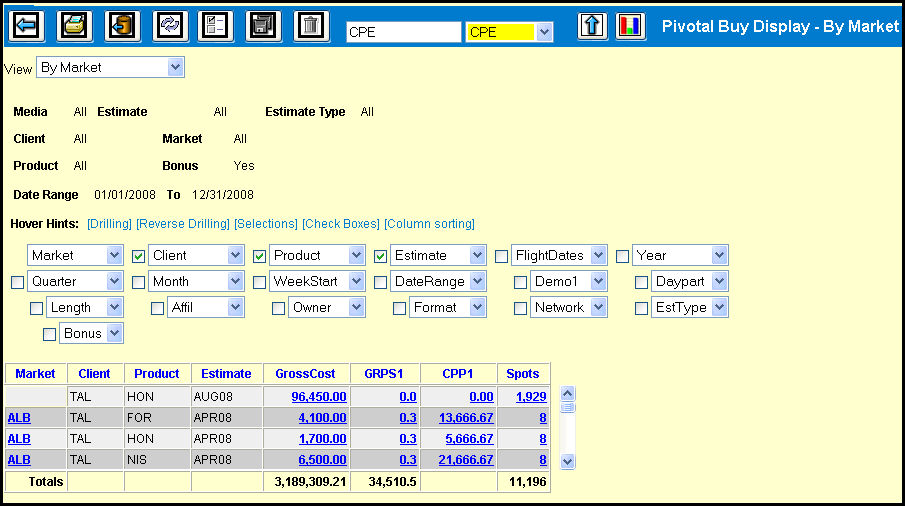Uncheck the Estimate checkbox
The image size is (905, 506).
tap(380, 256)
